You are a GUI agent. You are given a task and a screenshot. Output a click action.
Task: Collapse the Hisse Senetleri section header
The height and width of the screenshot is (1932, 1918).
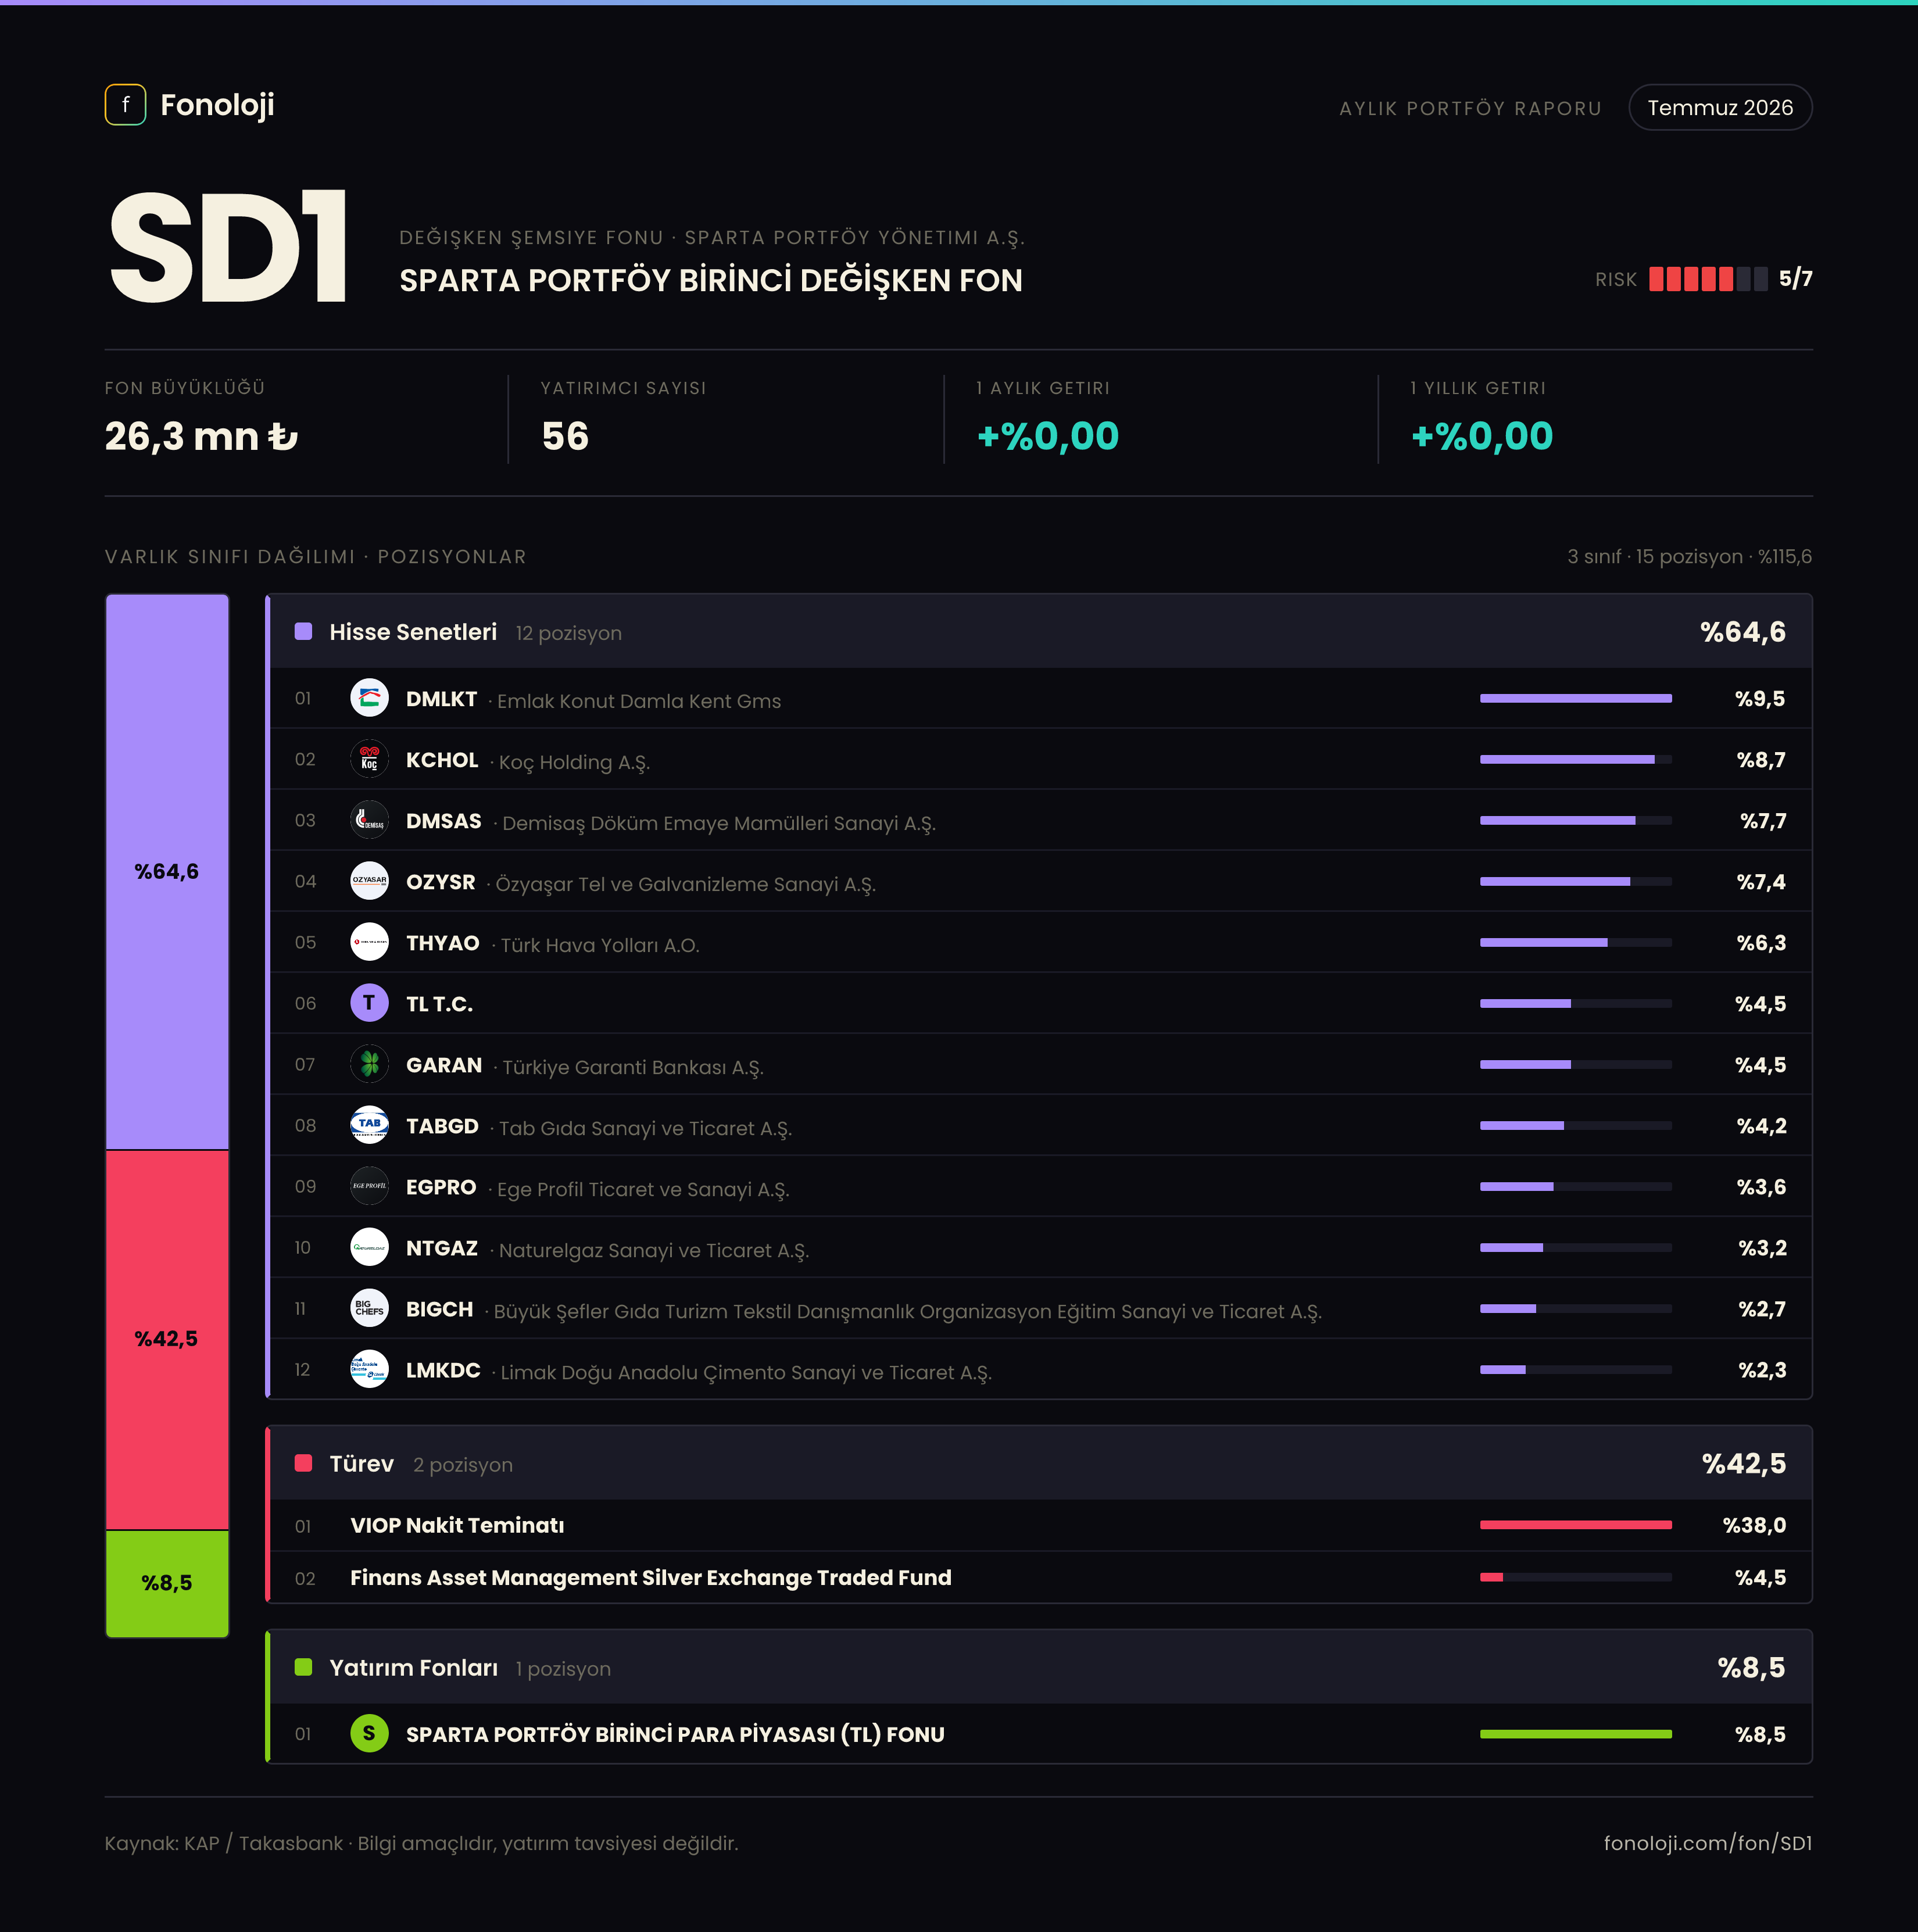tap(1040, 631)
